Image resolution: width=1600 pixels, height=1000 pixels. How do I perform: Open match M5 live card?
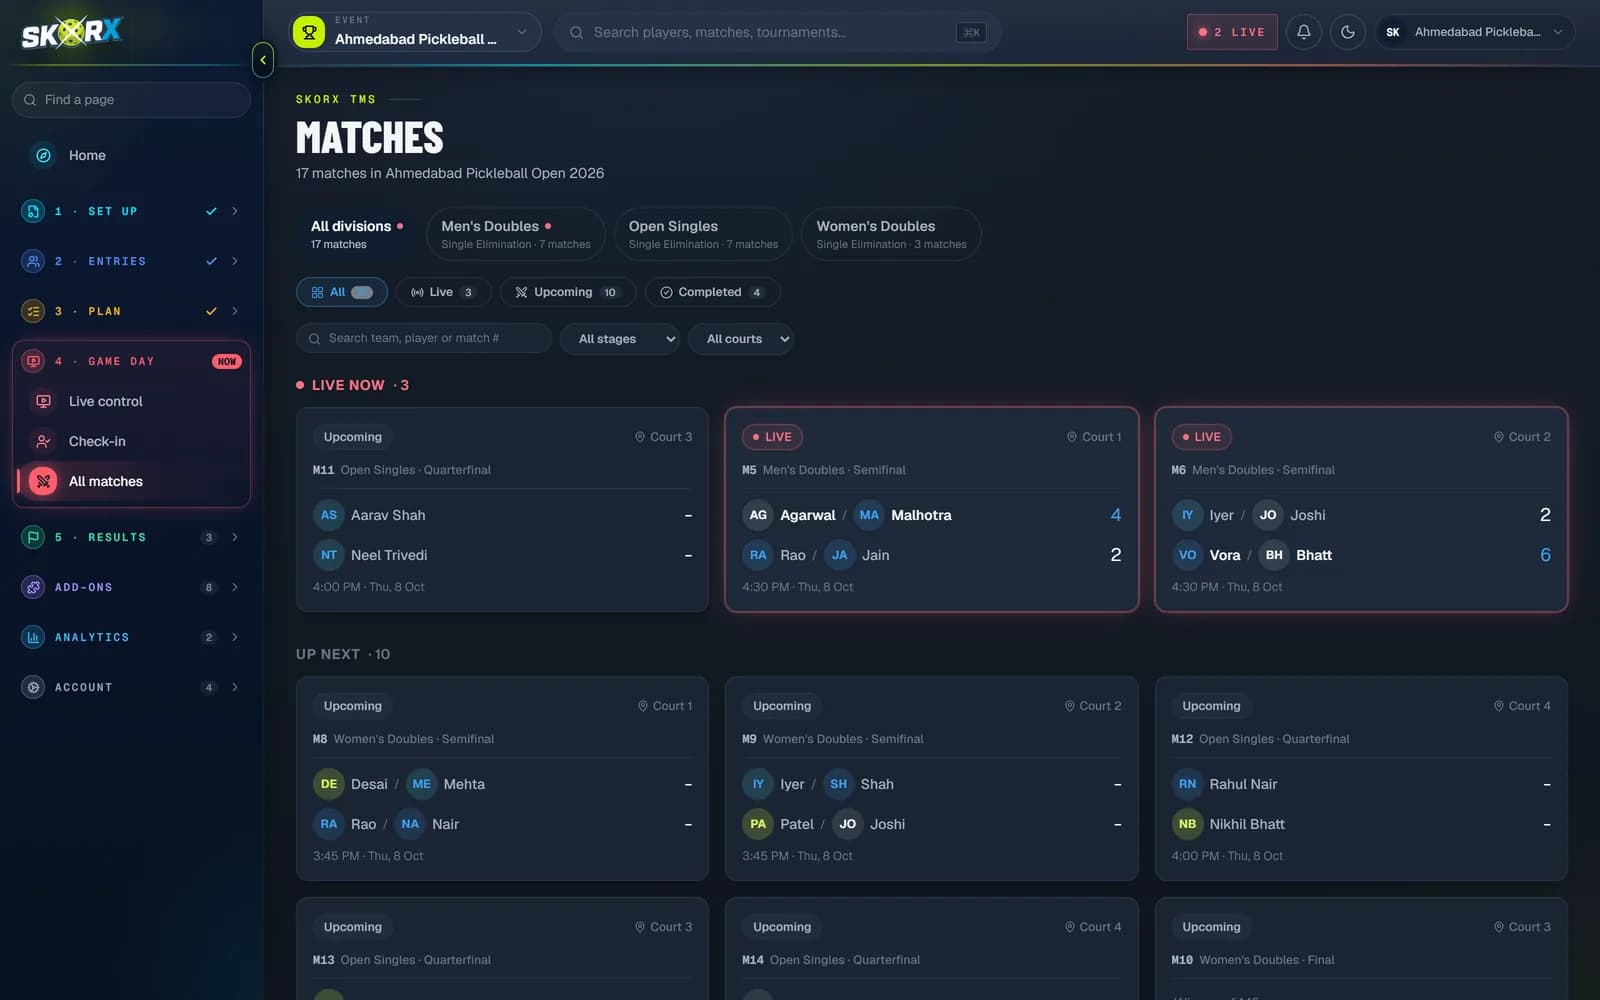(931, 509)
